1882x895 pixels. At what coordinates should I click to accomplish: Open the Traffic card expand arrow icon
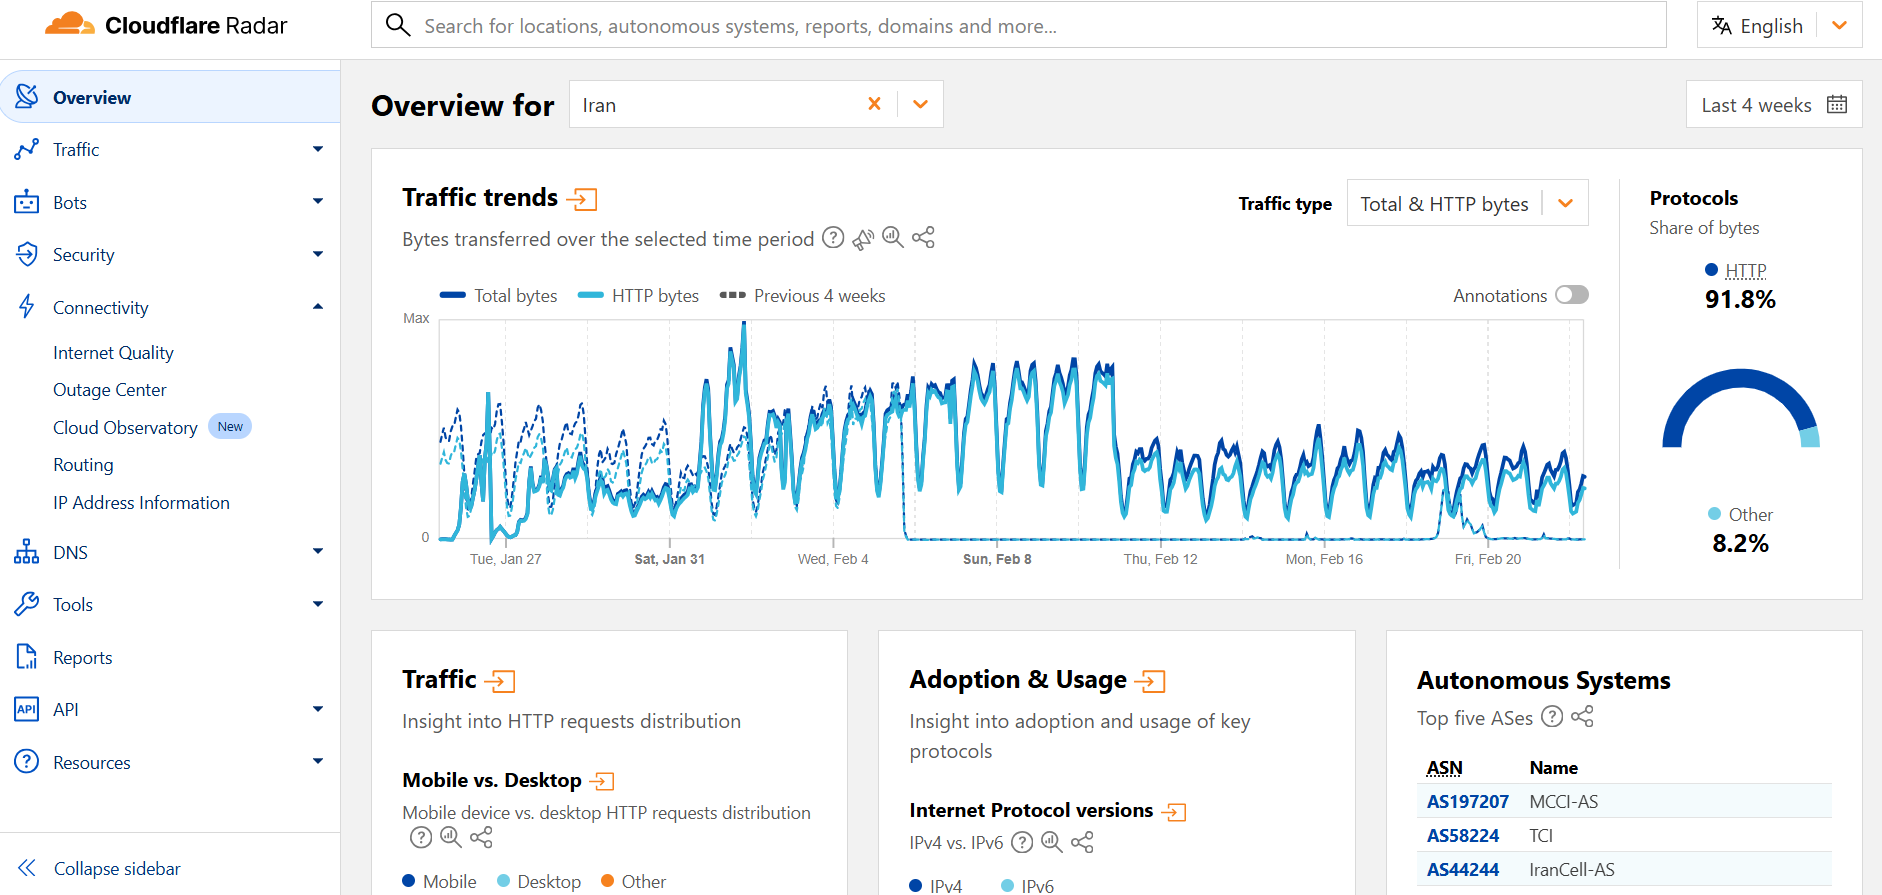tap(500, 681)
